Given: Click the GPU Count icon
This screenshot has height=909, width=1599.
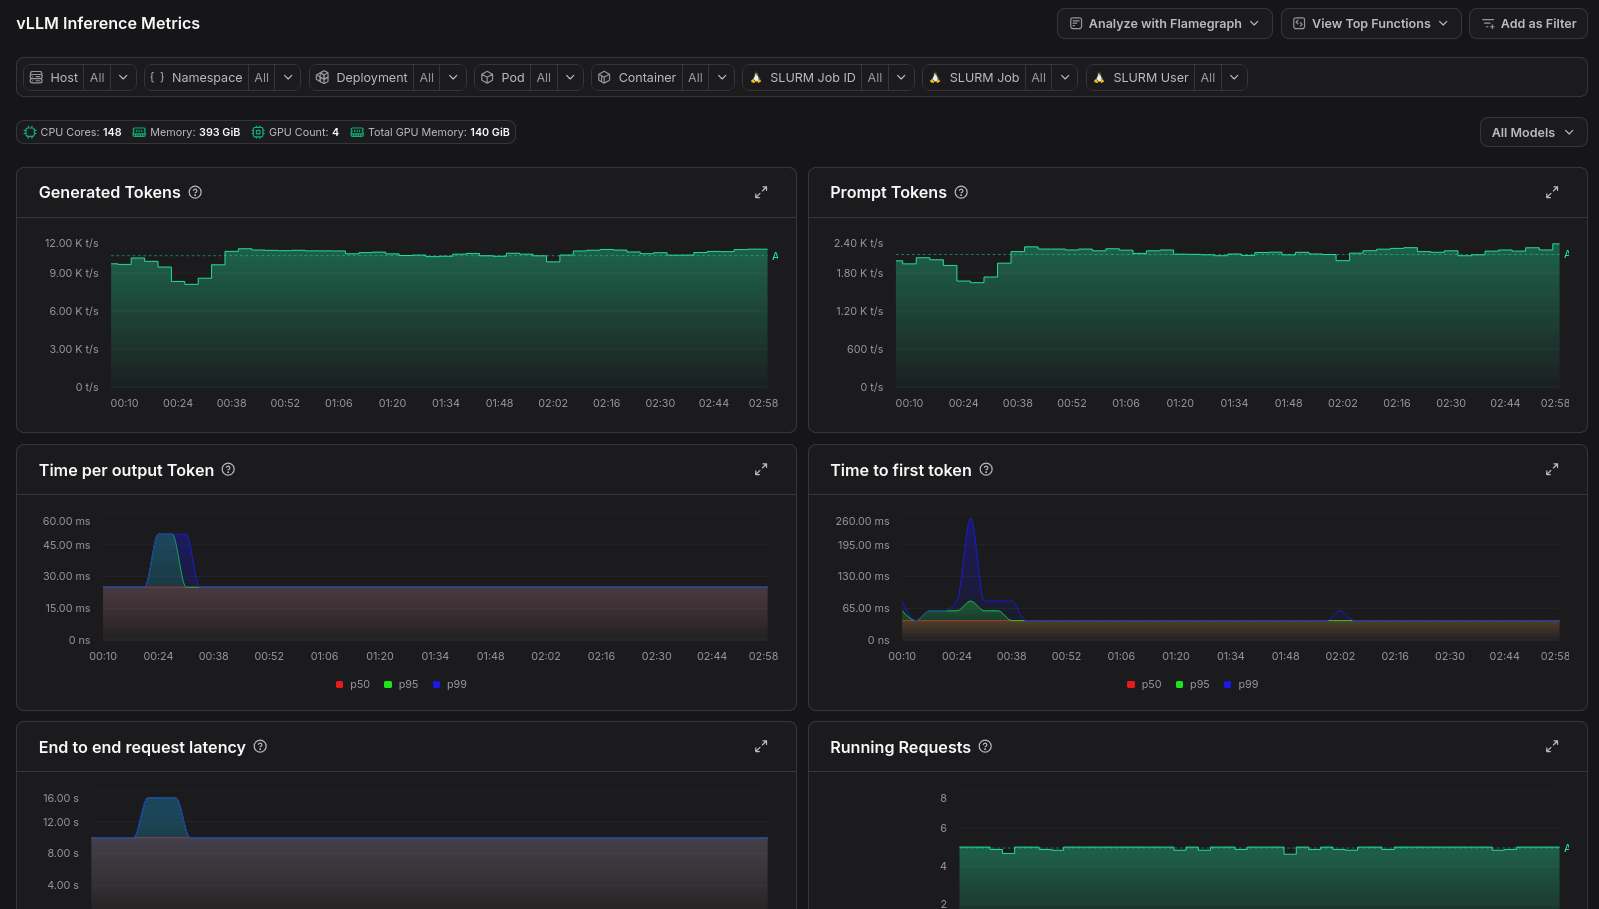Looking at the screenshot, I should point(258,132).
